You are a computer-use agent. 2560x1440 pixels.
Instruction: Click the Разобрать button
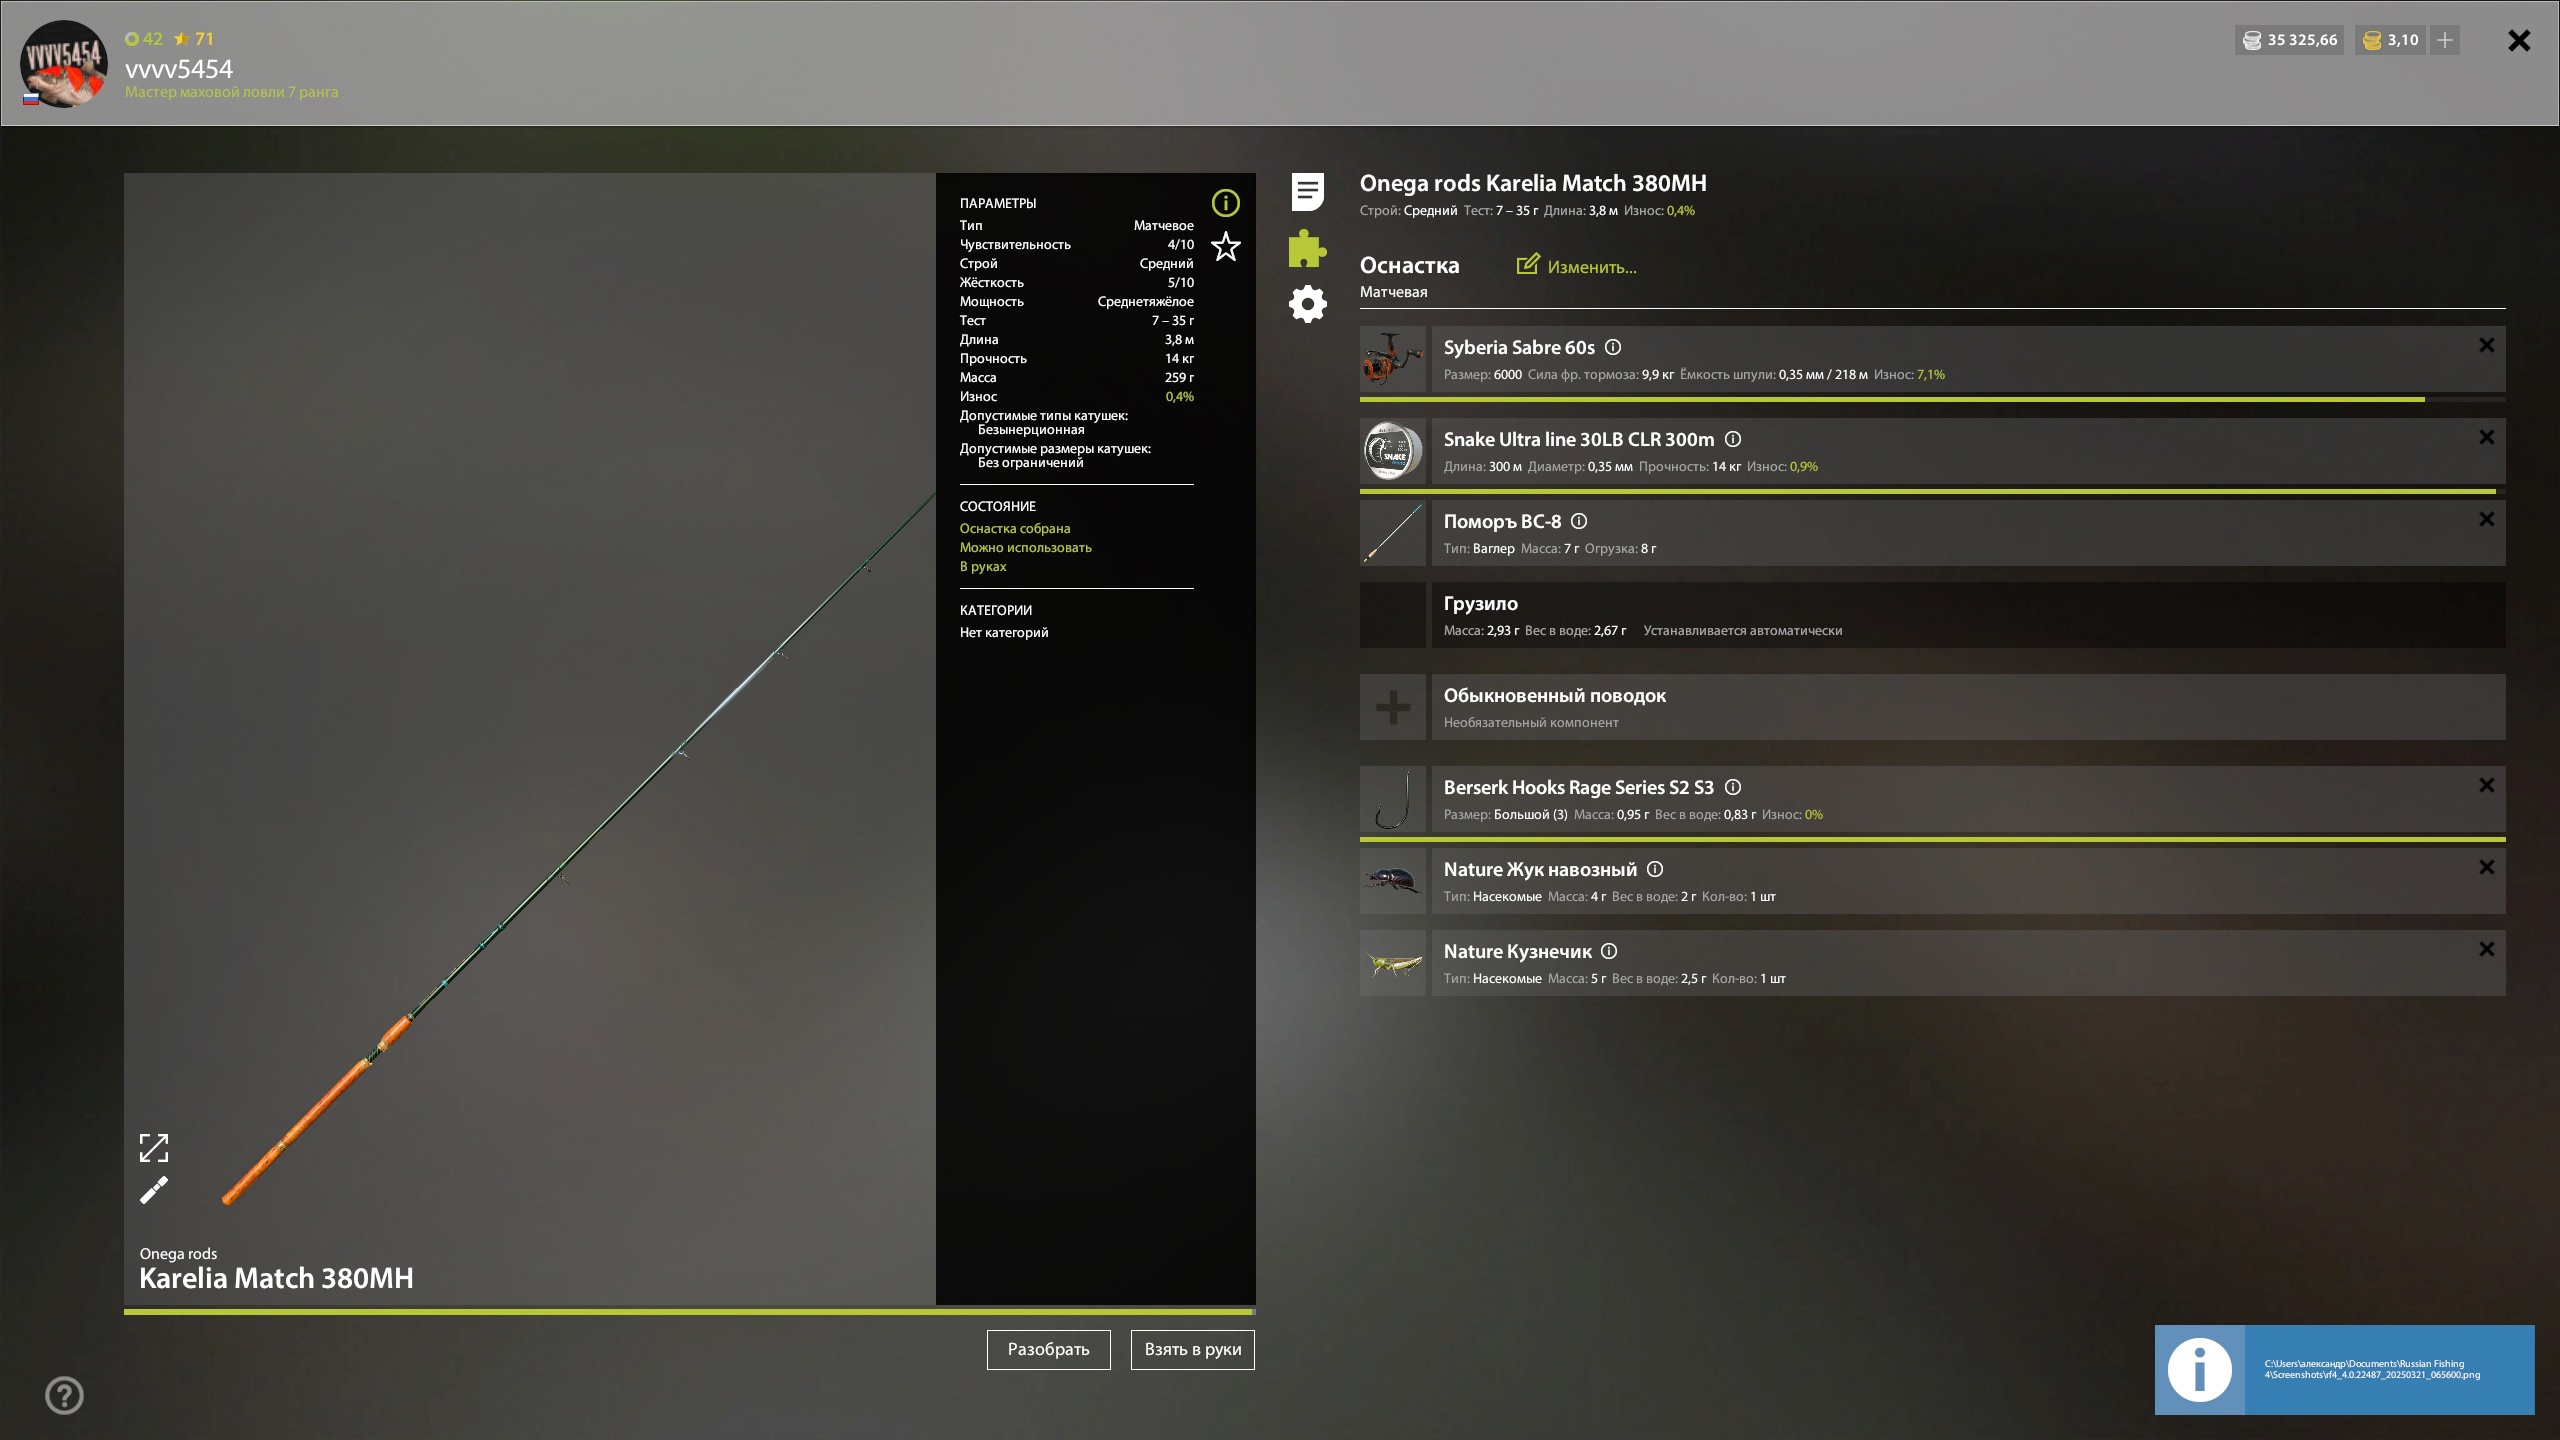[x=1048, y=1350]
